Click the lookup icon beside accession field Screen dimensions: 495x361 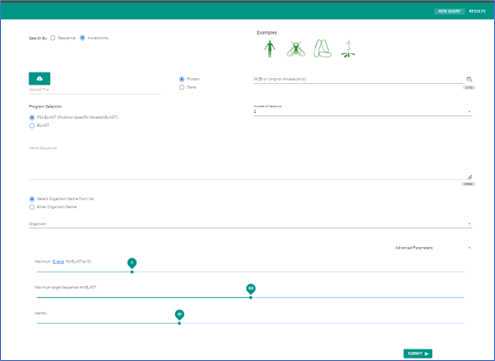tap(469, 79)
